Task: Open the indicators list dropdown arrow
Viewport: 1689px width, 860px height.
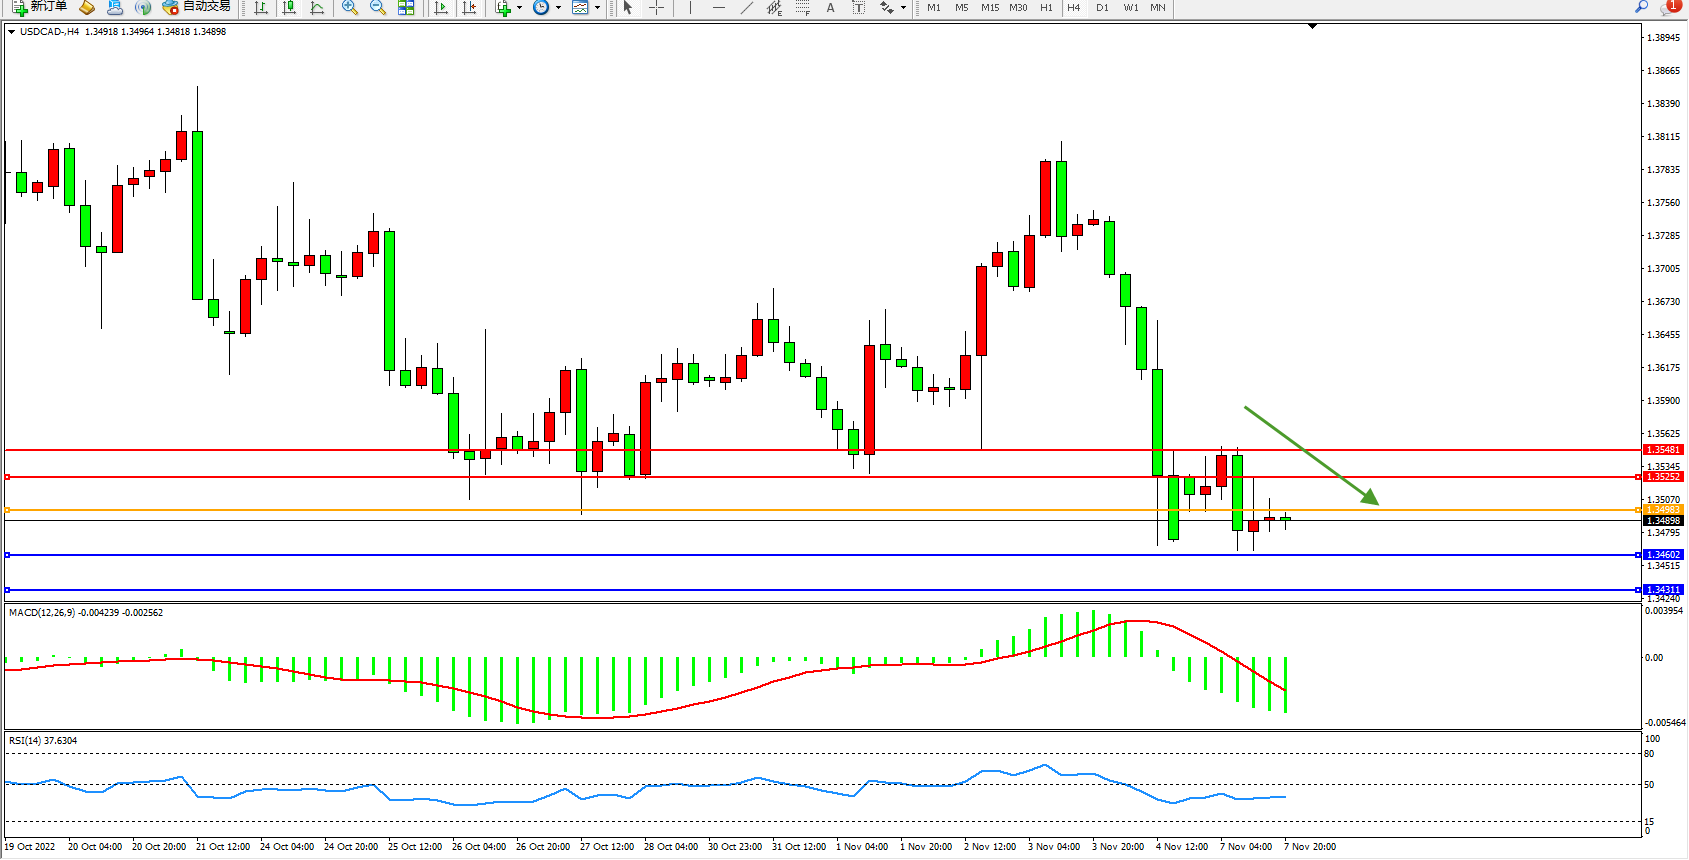Action: (x=519, y=8)
